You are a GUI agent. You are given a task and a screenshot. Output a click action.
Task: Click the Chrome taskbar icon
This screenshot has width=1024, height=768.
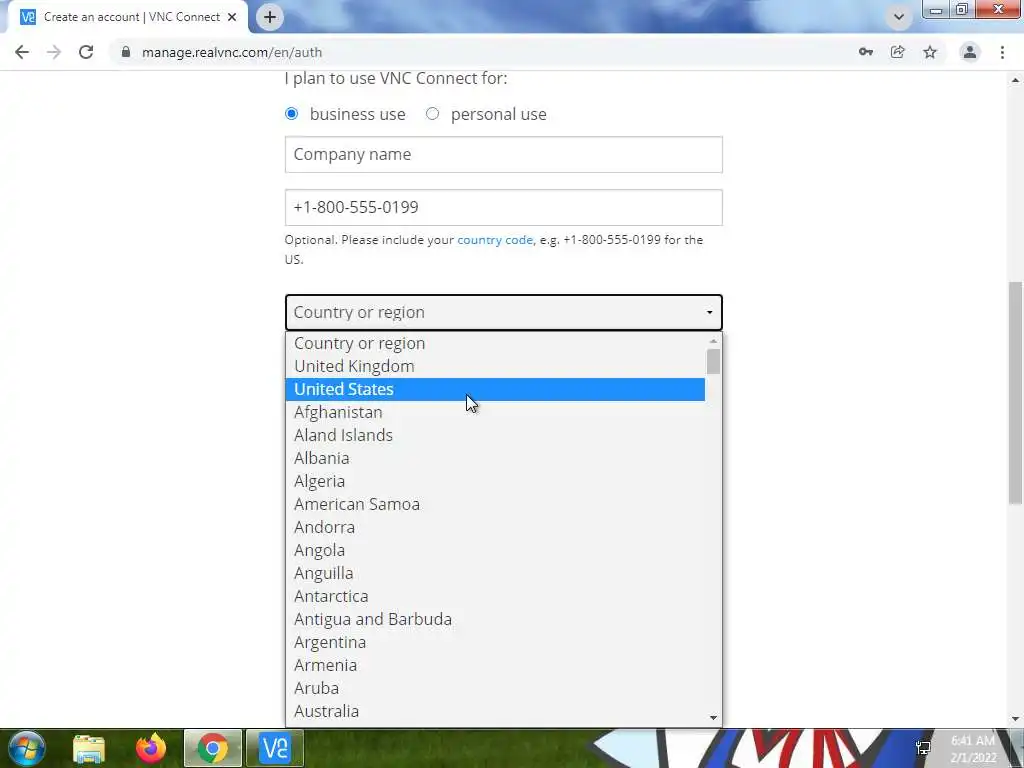213,748
